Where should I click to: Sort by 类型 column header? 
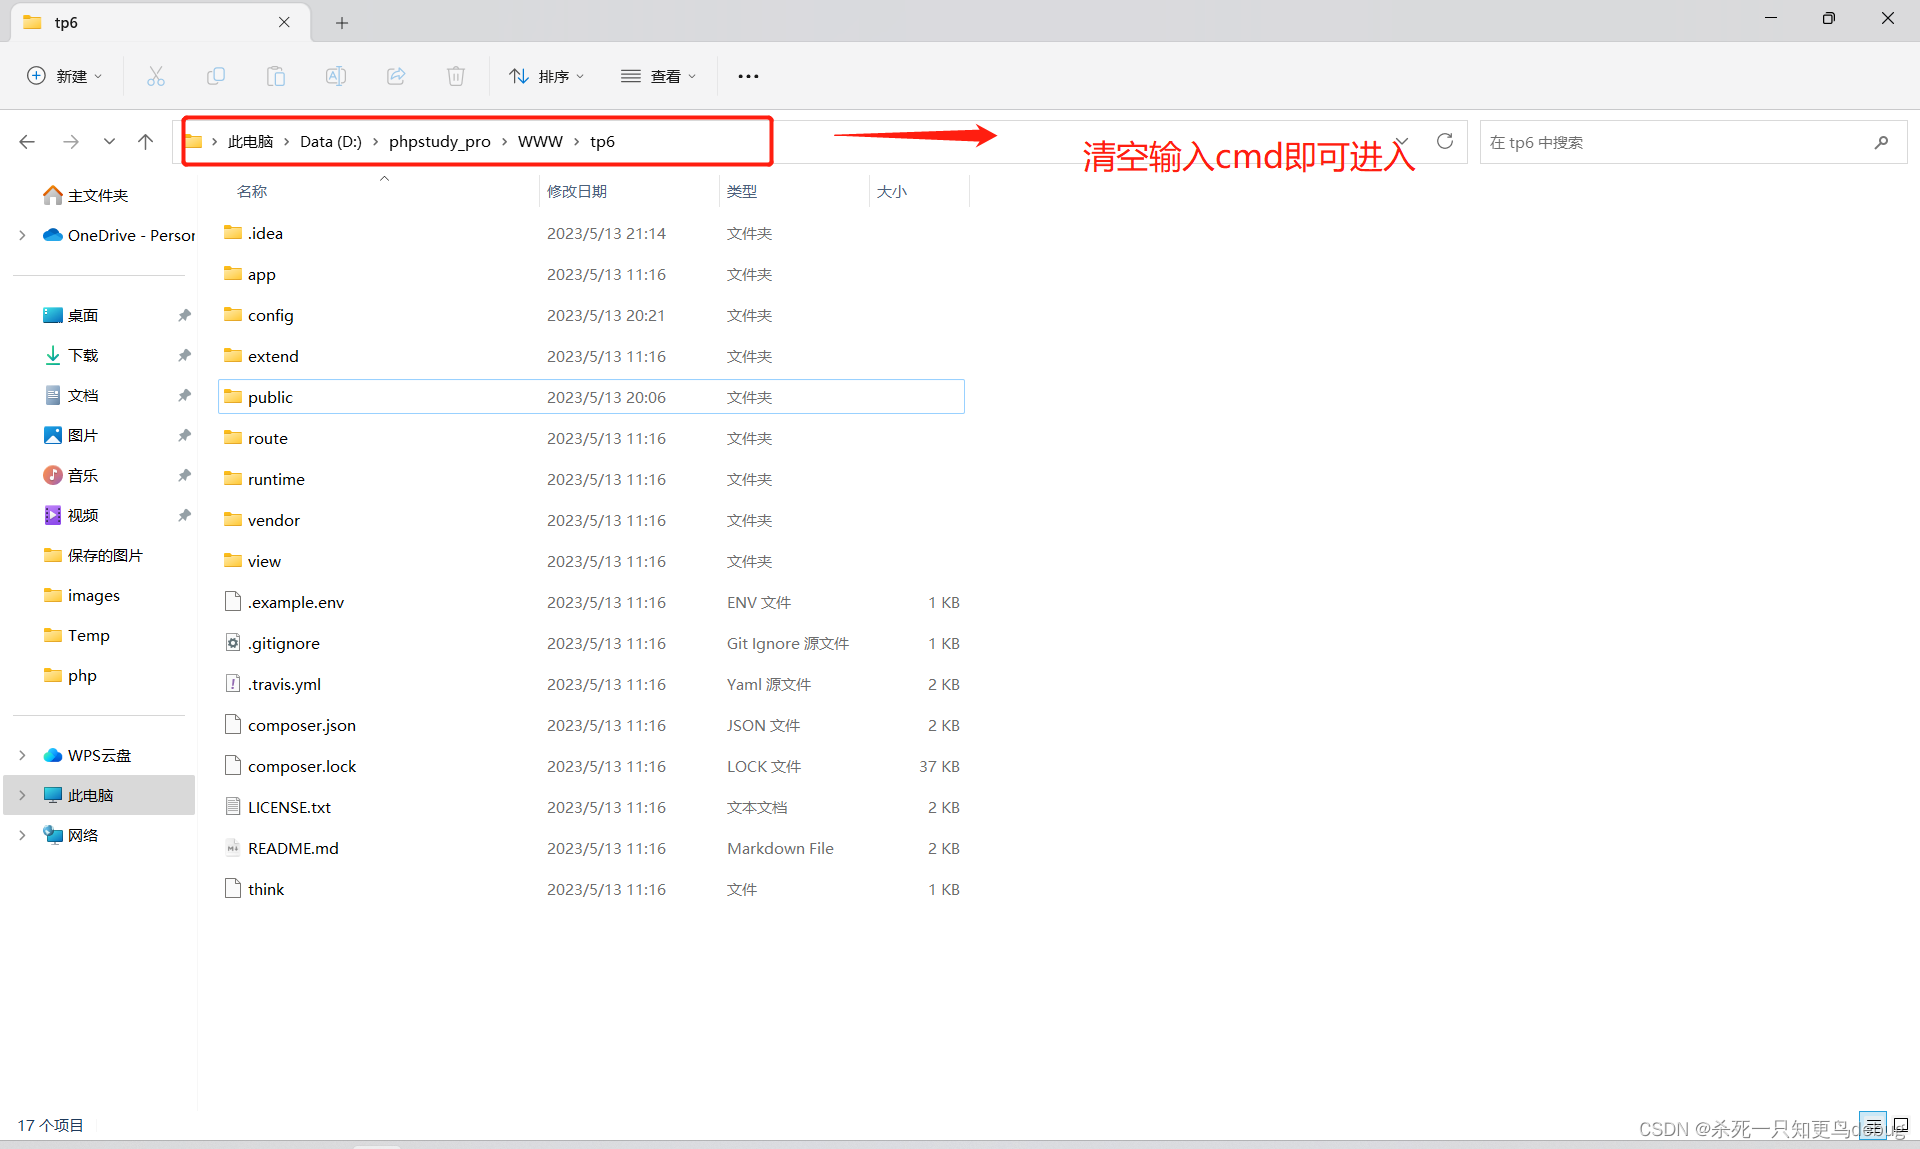click(x=742, y=191)
